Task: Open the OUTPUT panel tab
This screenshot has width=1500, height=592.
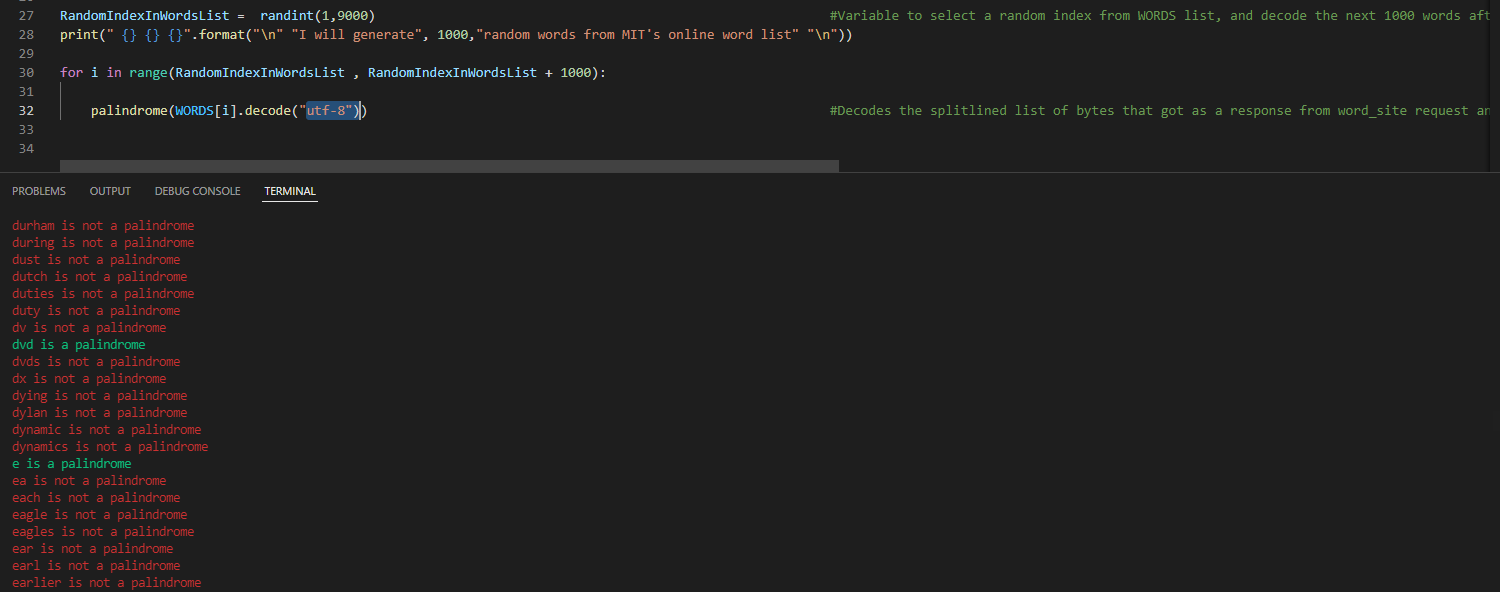Action: [109, 191]
